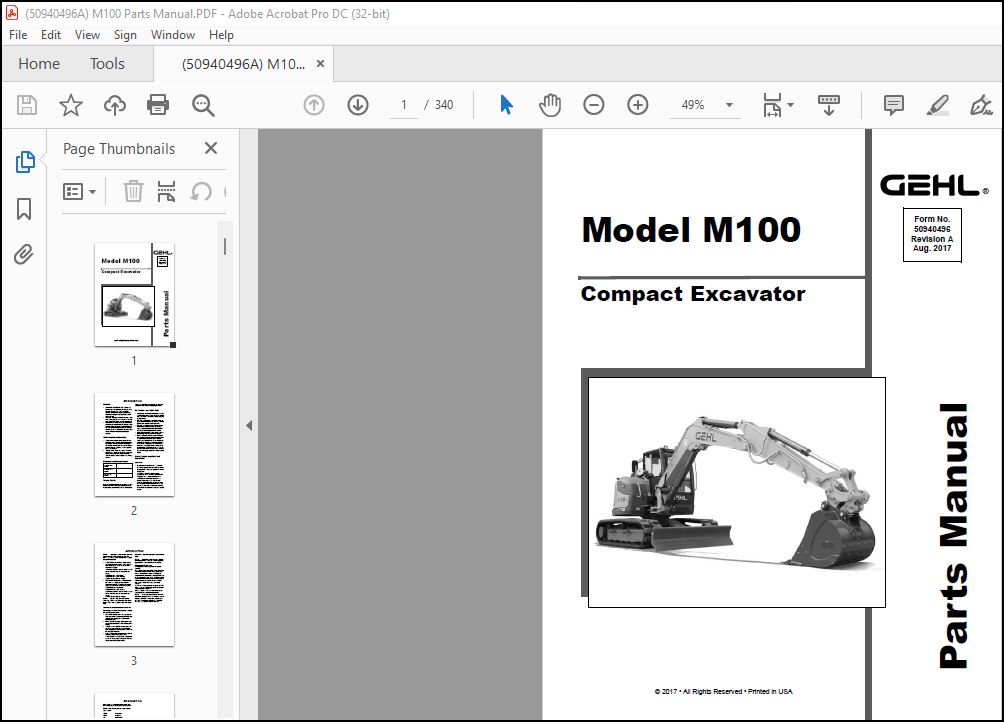Click the 'Compact Excavator' subtitle text
Screen dimensions: 1004x722
point(693,294)
